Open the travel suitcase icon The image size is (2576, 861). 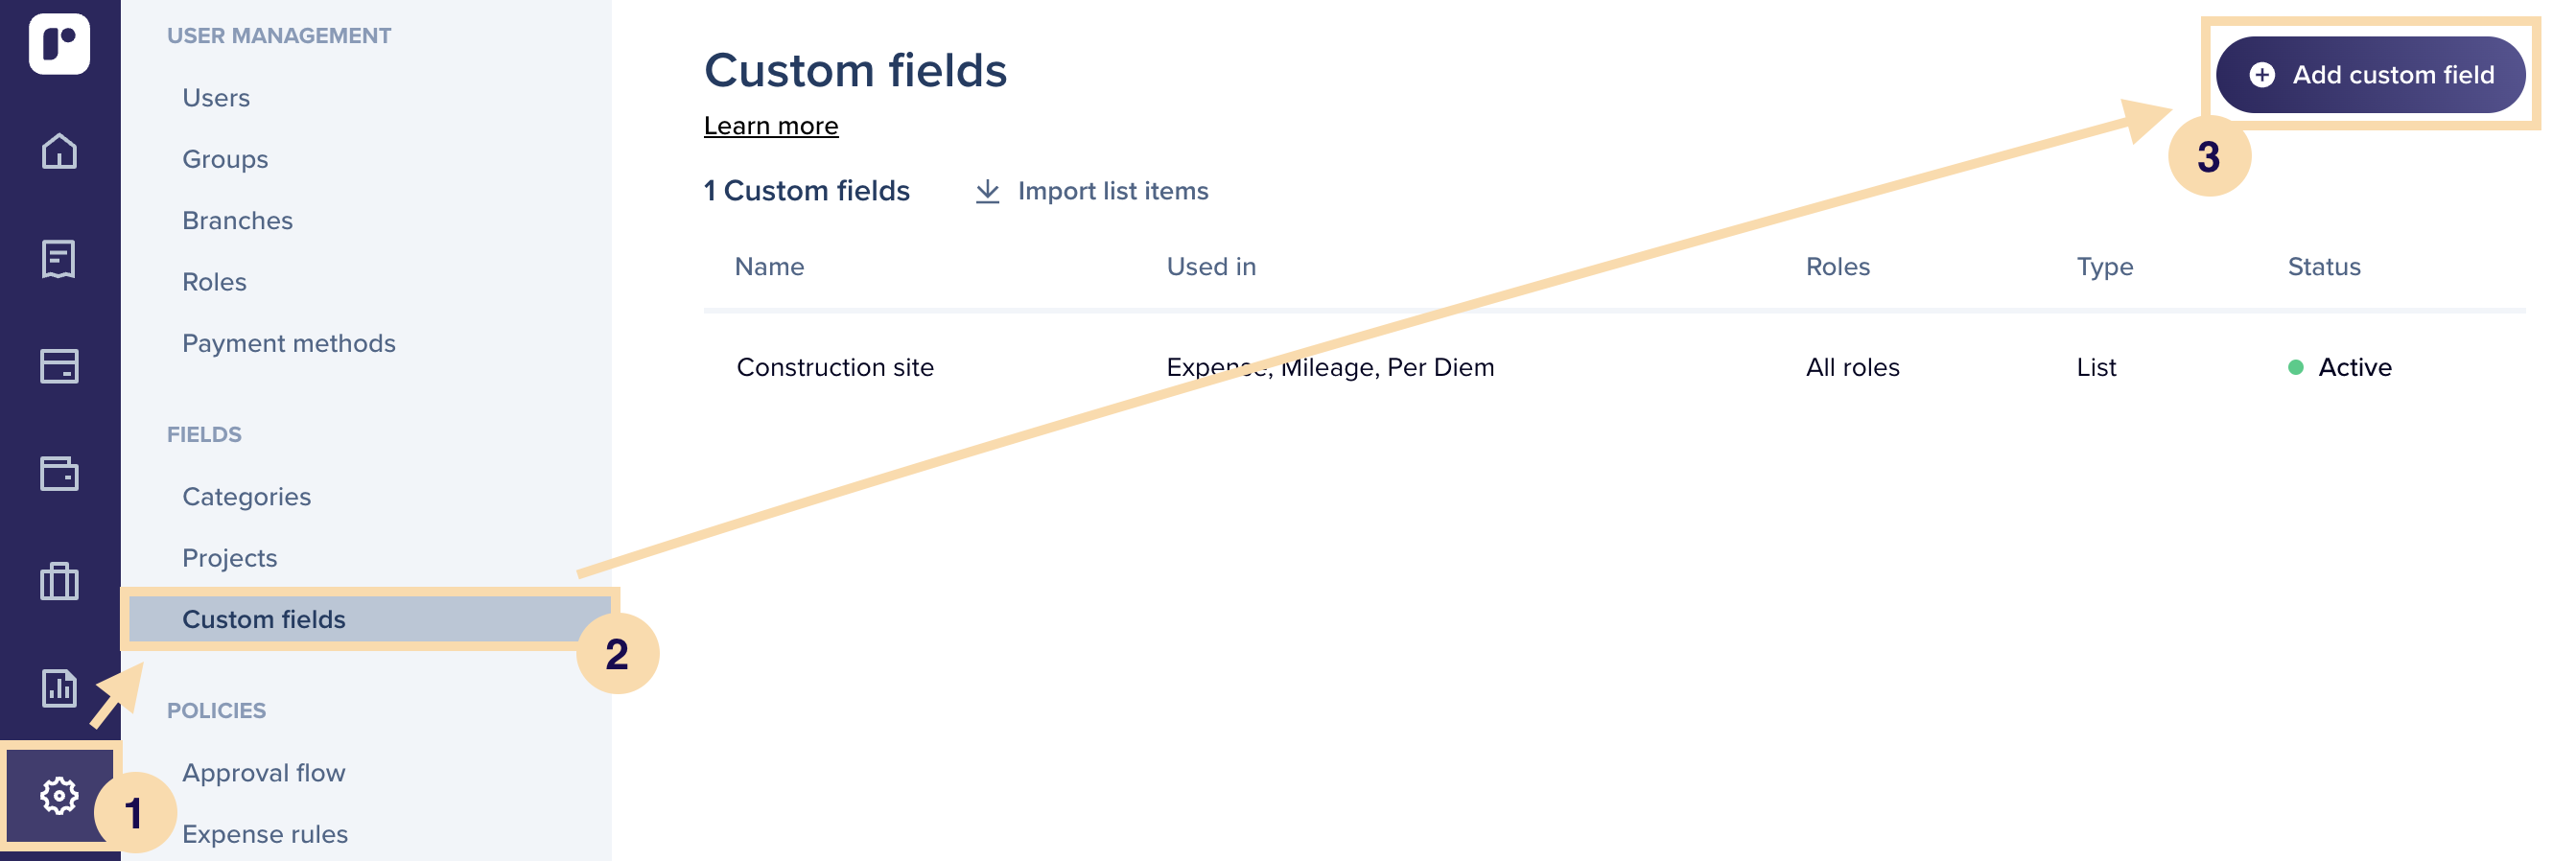pyautogui.click(x=59, y=580)
